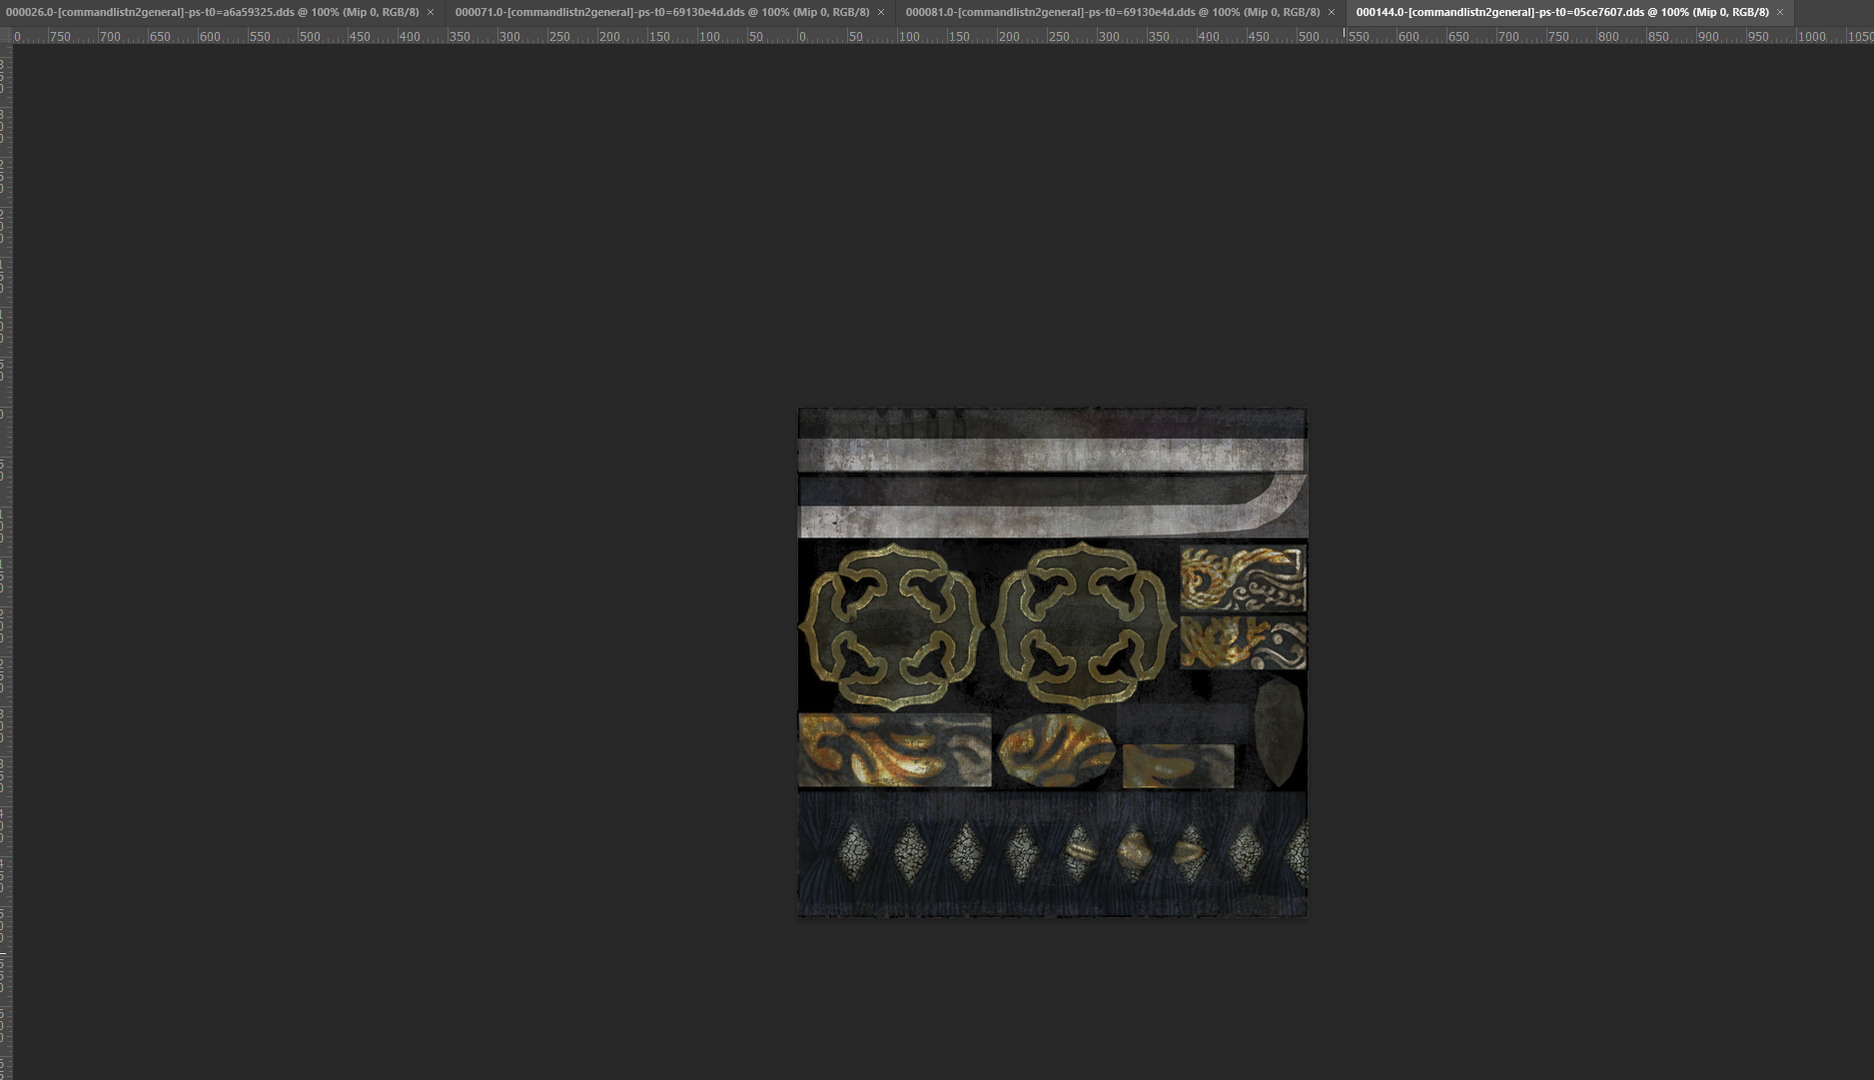Switch to the 000071.0 69130e4d.dds document tab

pyautogui.click(x=662, y=12)
